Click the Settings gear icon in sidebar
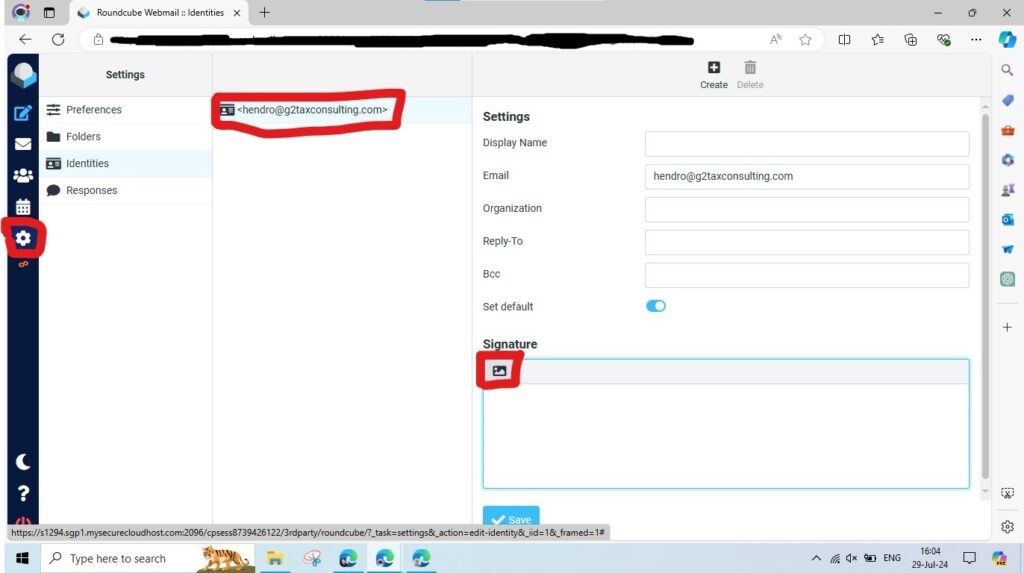 (x=23, y=239)
